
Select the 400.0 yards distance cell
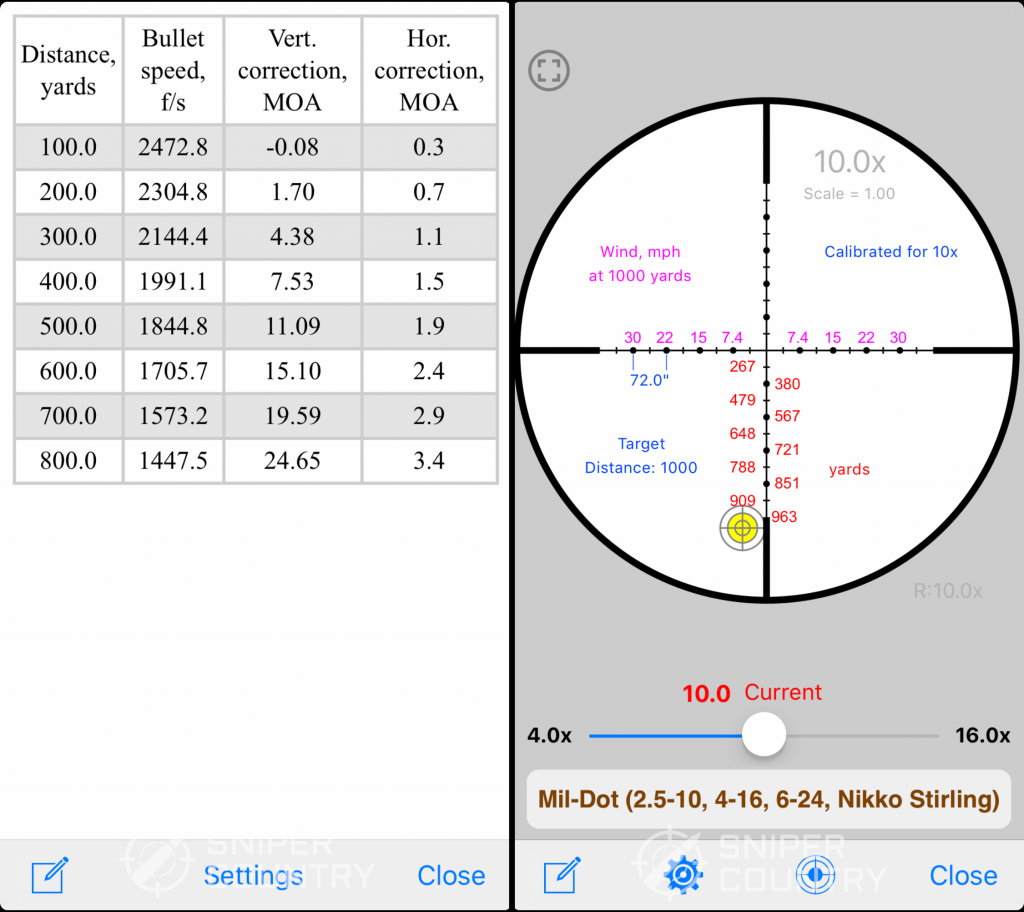coord(69,282)
